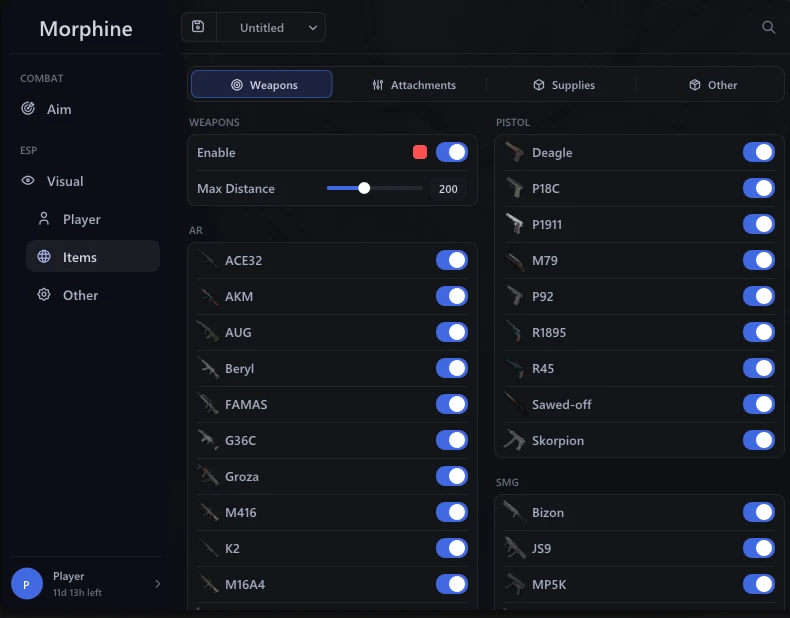
Task: Expand the Player profile chevron
Action: coord(157,584)
